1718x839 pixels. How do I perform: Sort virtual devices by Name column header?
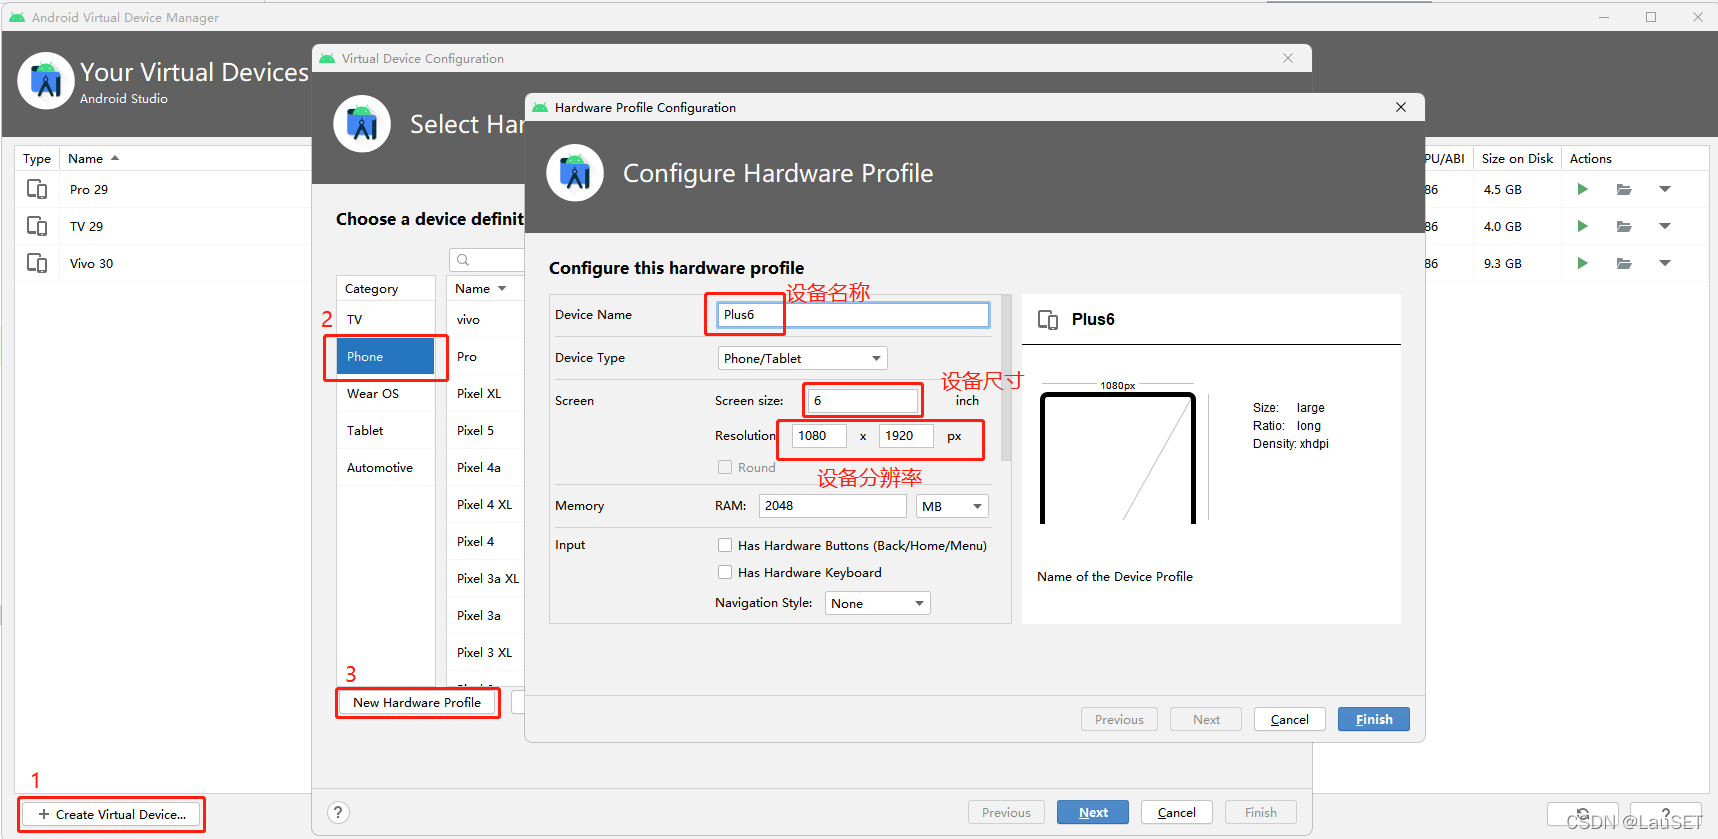pos(185,158)
